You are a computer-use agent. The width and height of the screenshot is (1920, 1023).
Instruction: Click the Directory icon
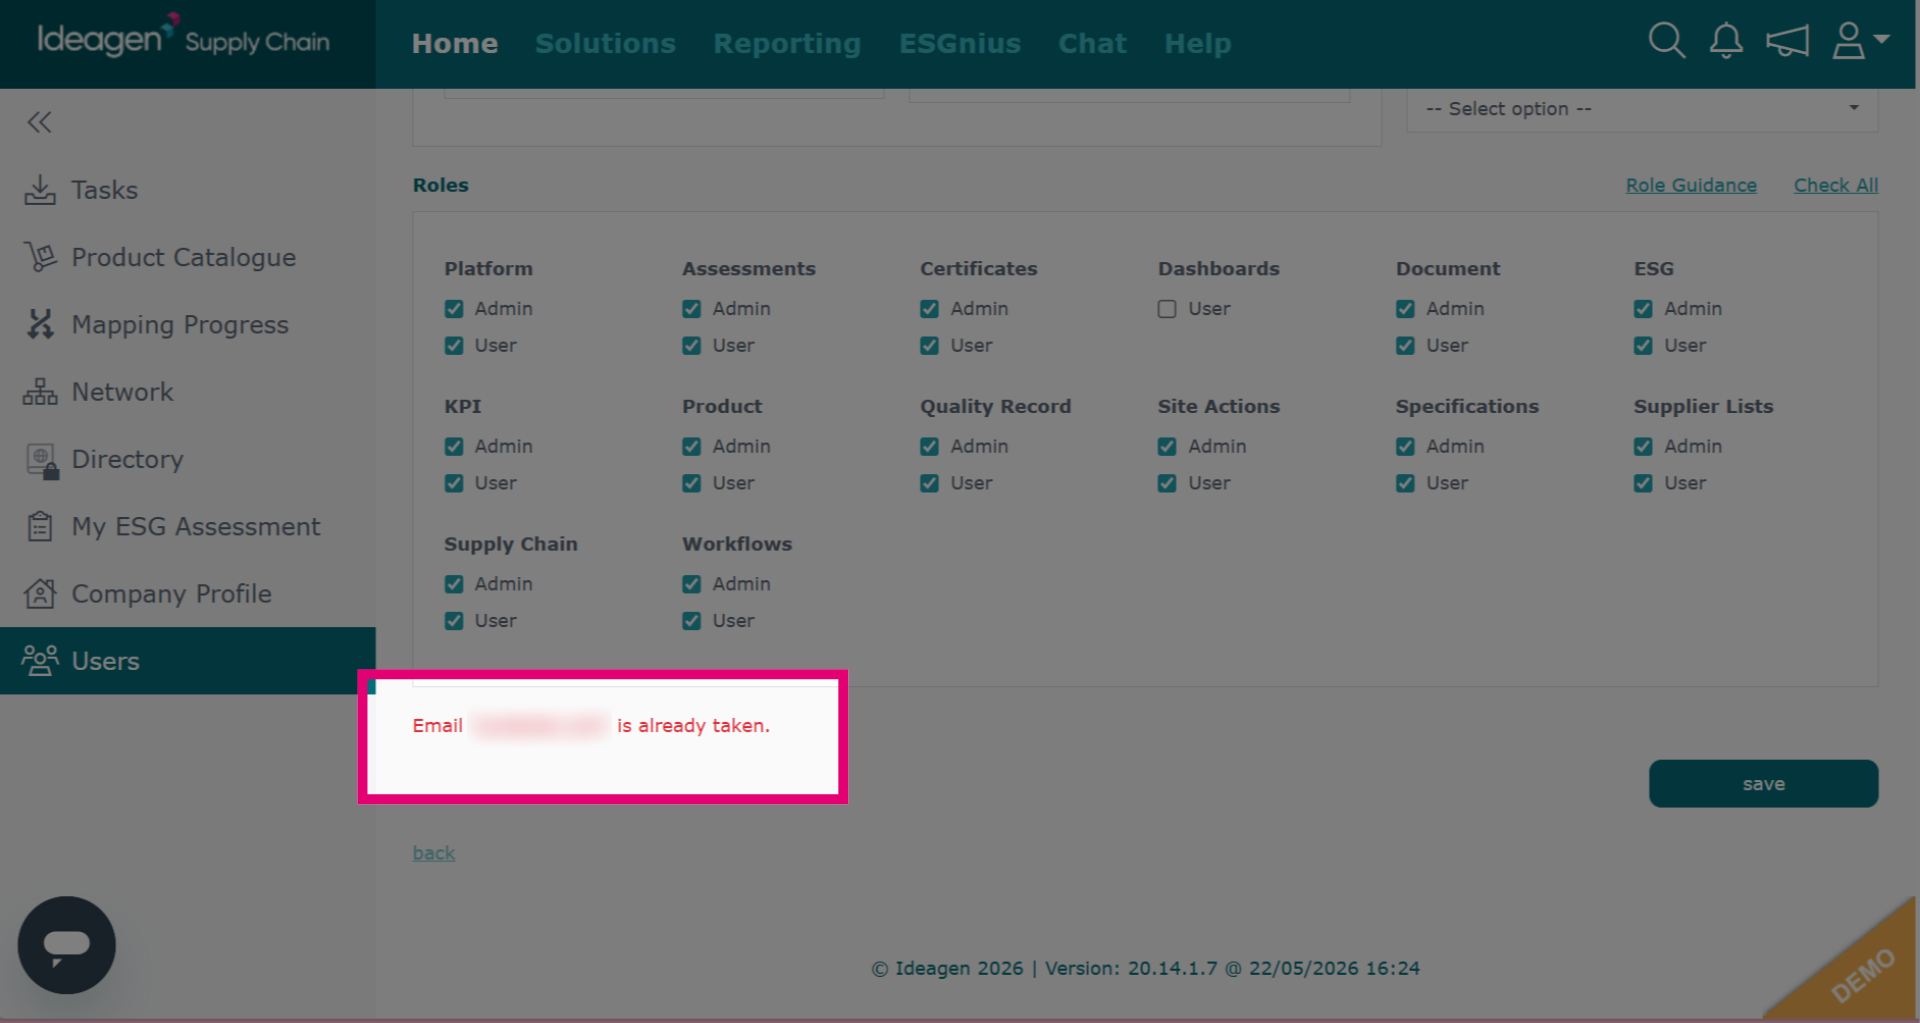point(41,460)
